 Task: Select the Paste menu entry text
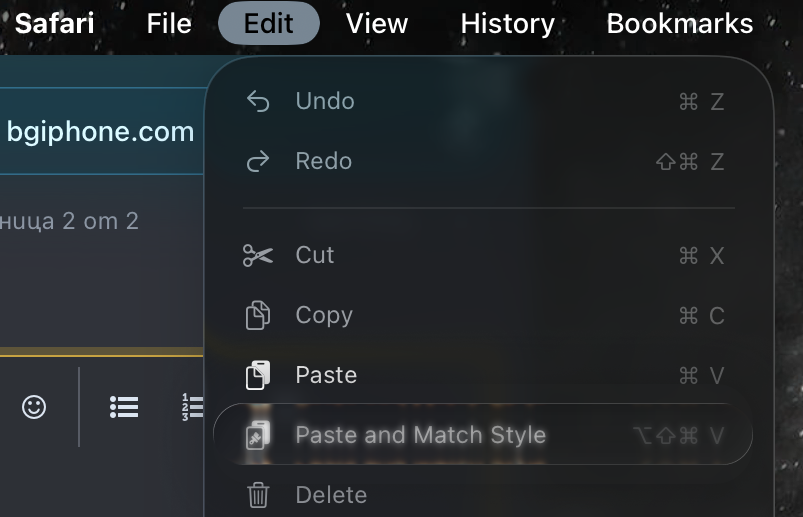click(326, 375)
